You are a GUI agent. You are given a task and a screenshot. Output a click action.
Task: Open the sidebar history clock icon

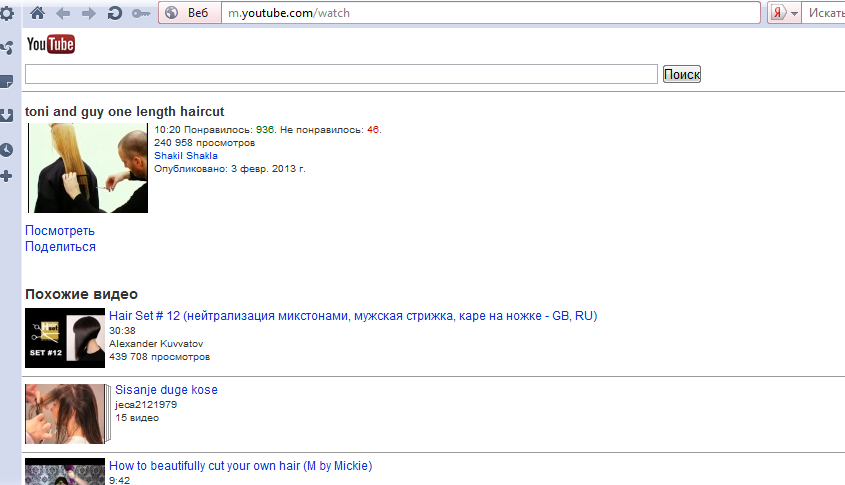pos(7,150)
